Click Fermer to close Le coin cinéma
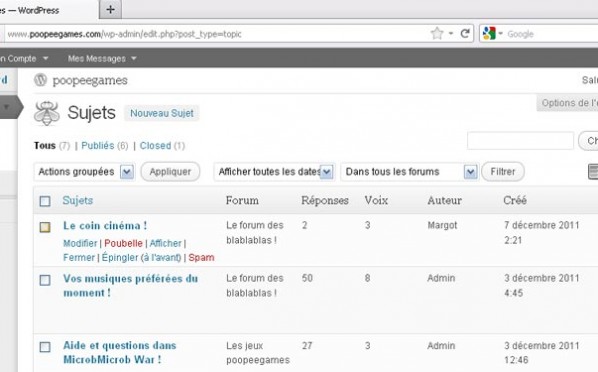598x372 pixels. tap(79, 258)
